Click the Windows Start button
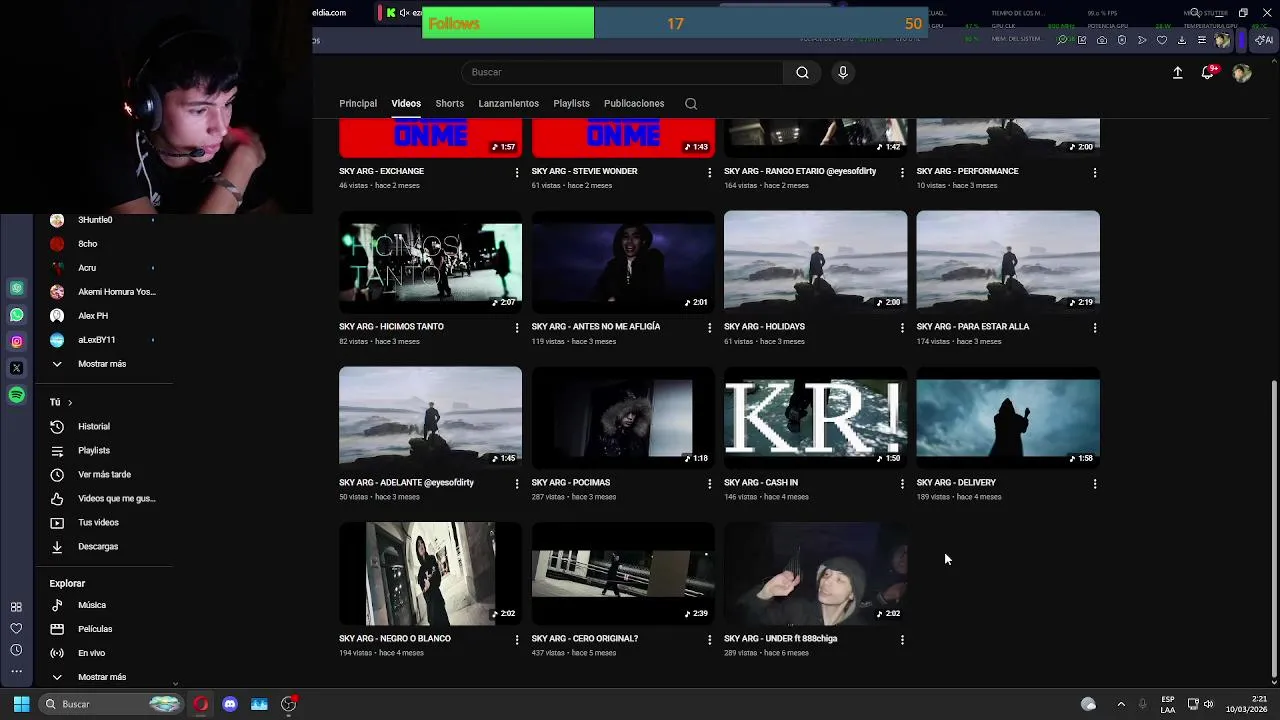This screenshot has width=1280, height=720. (x=21, y=704)
